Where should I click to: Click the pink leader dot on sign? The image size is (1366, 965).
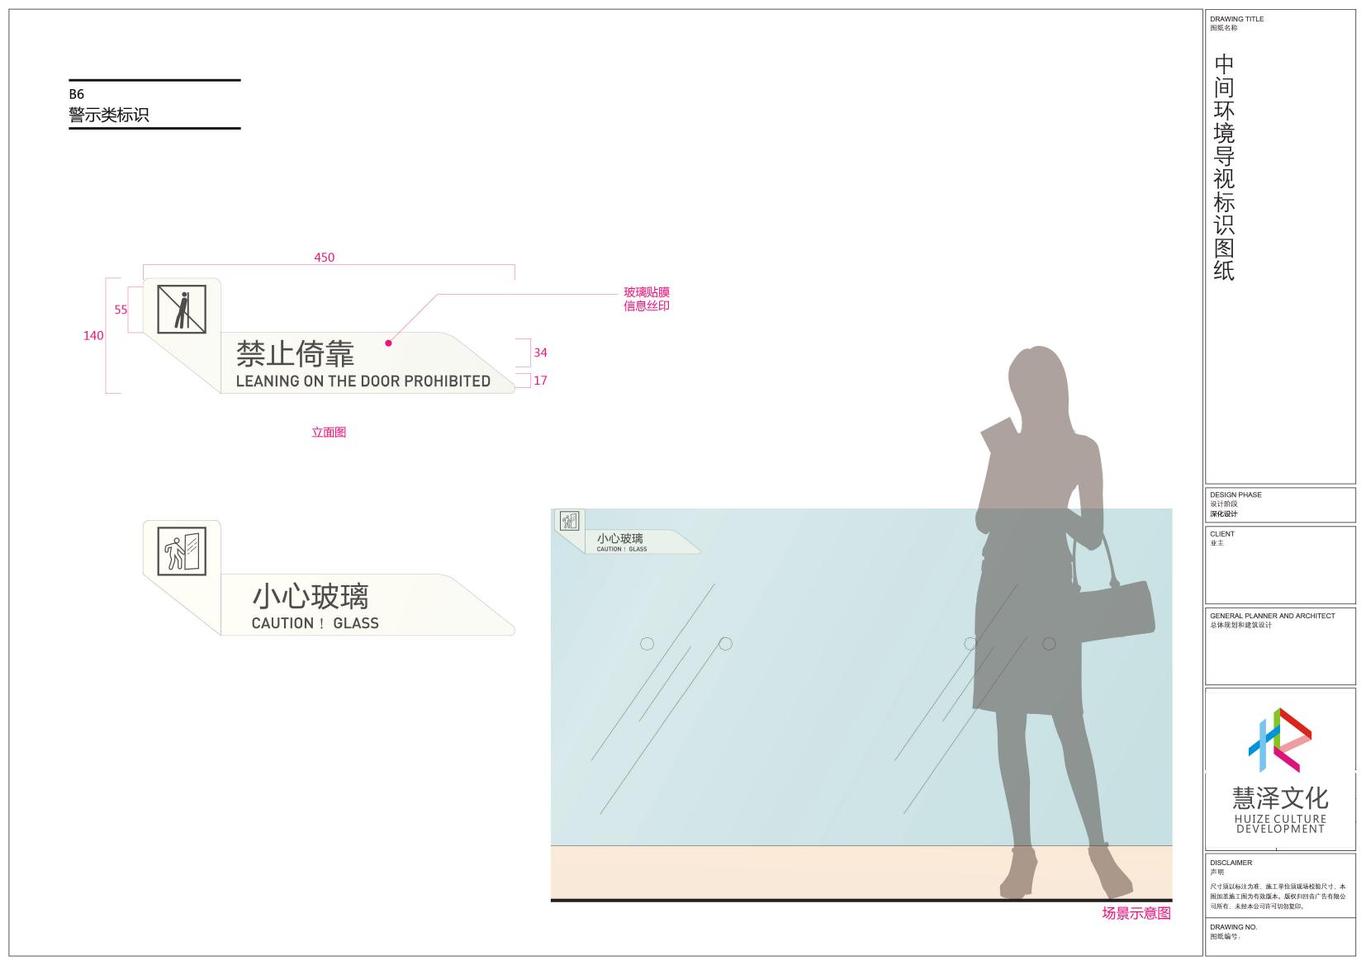coord(389,343)
